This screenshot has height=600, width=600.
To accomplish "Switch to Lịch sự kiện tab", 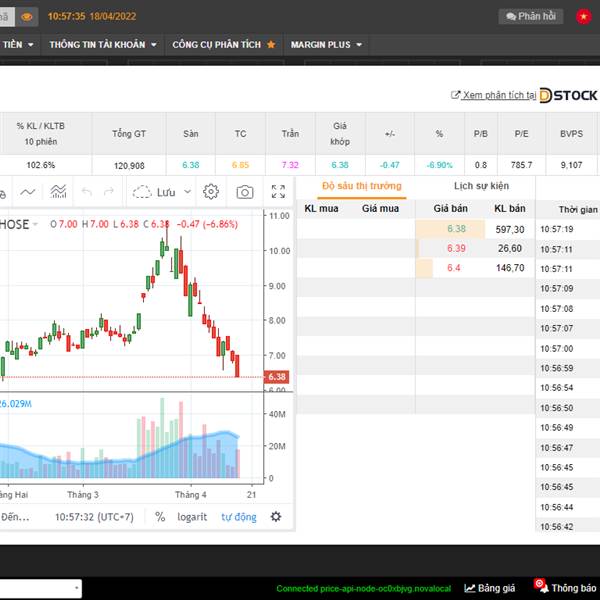I will click(481, 186).
